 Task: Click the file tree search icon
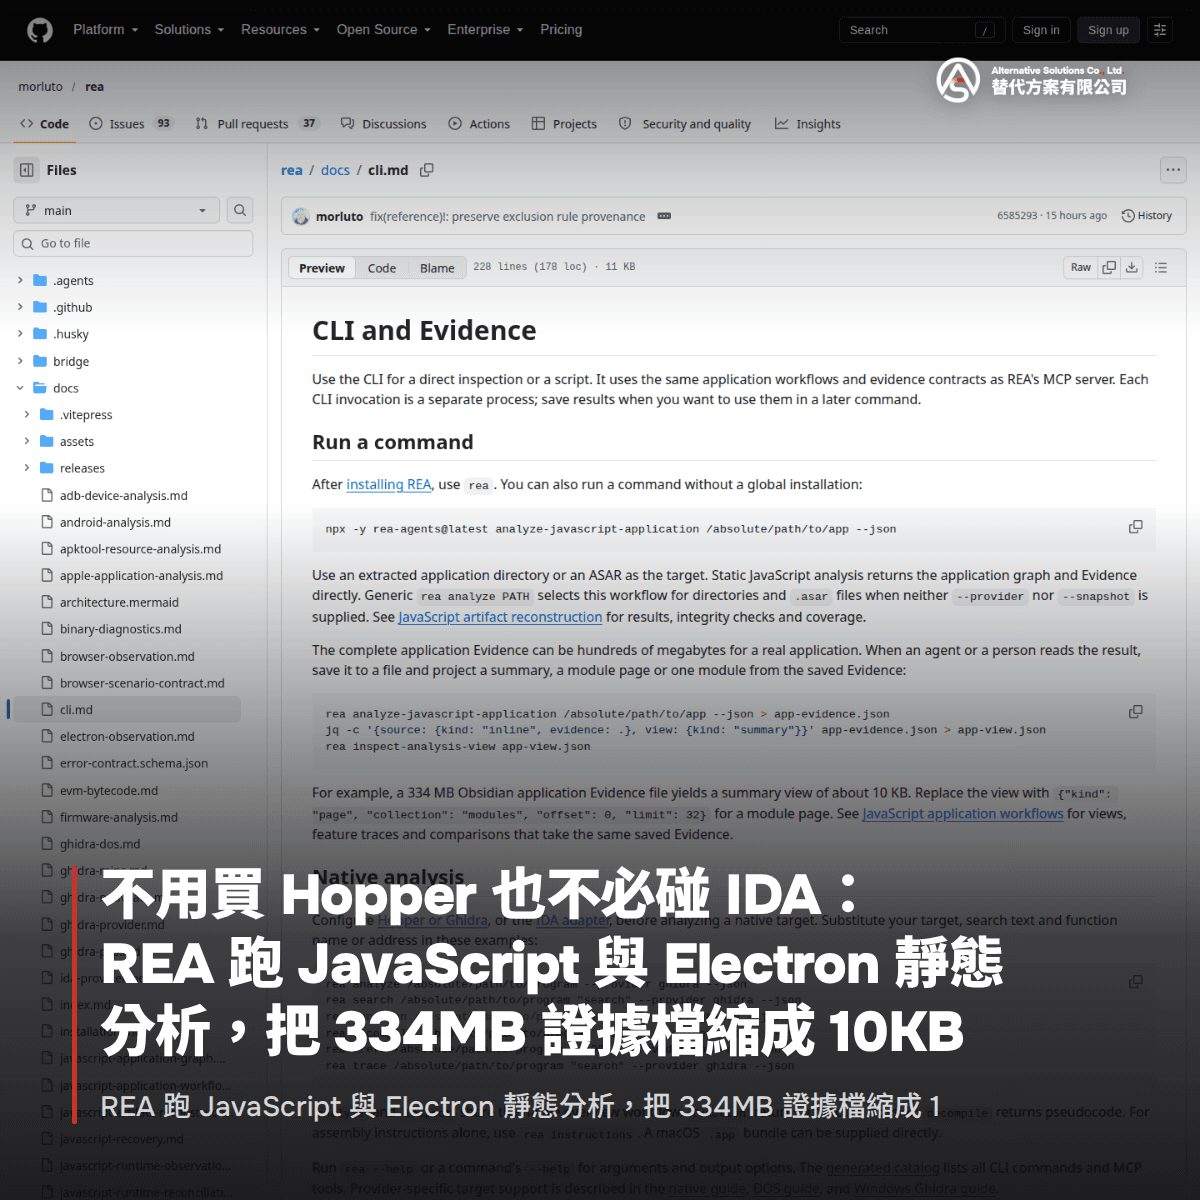pos(240,210)
